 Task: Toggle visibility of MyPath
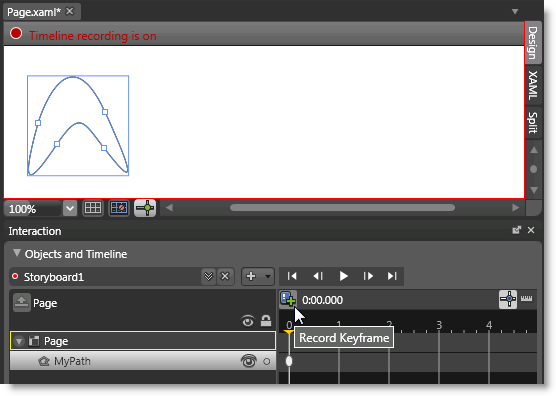[249, 361]
